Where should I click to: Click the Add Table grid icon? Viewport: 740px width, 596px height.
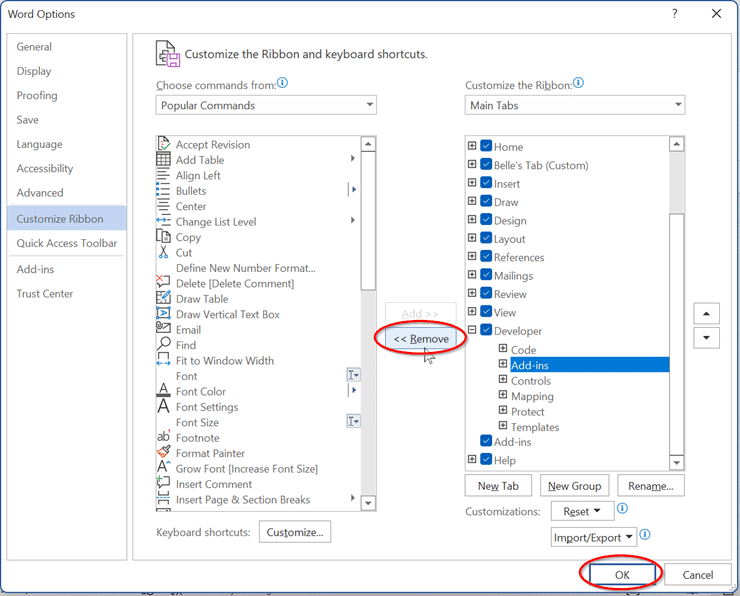point(163,159)
